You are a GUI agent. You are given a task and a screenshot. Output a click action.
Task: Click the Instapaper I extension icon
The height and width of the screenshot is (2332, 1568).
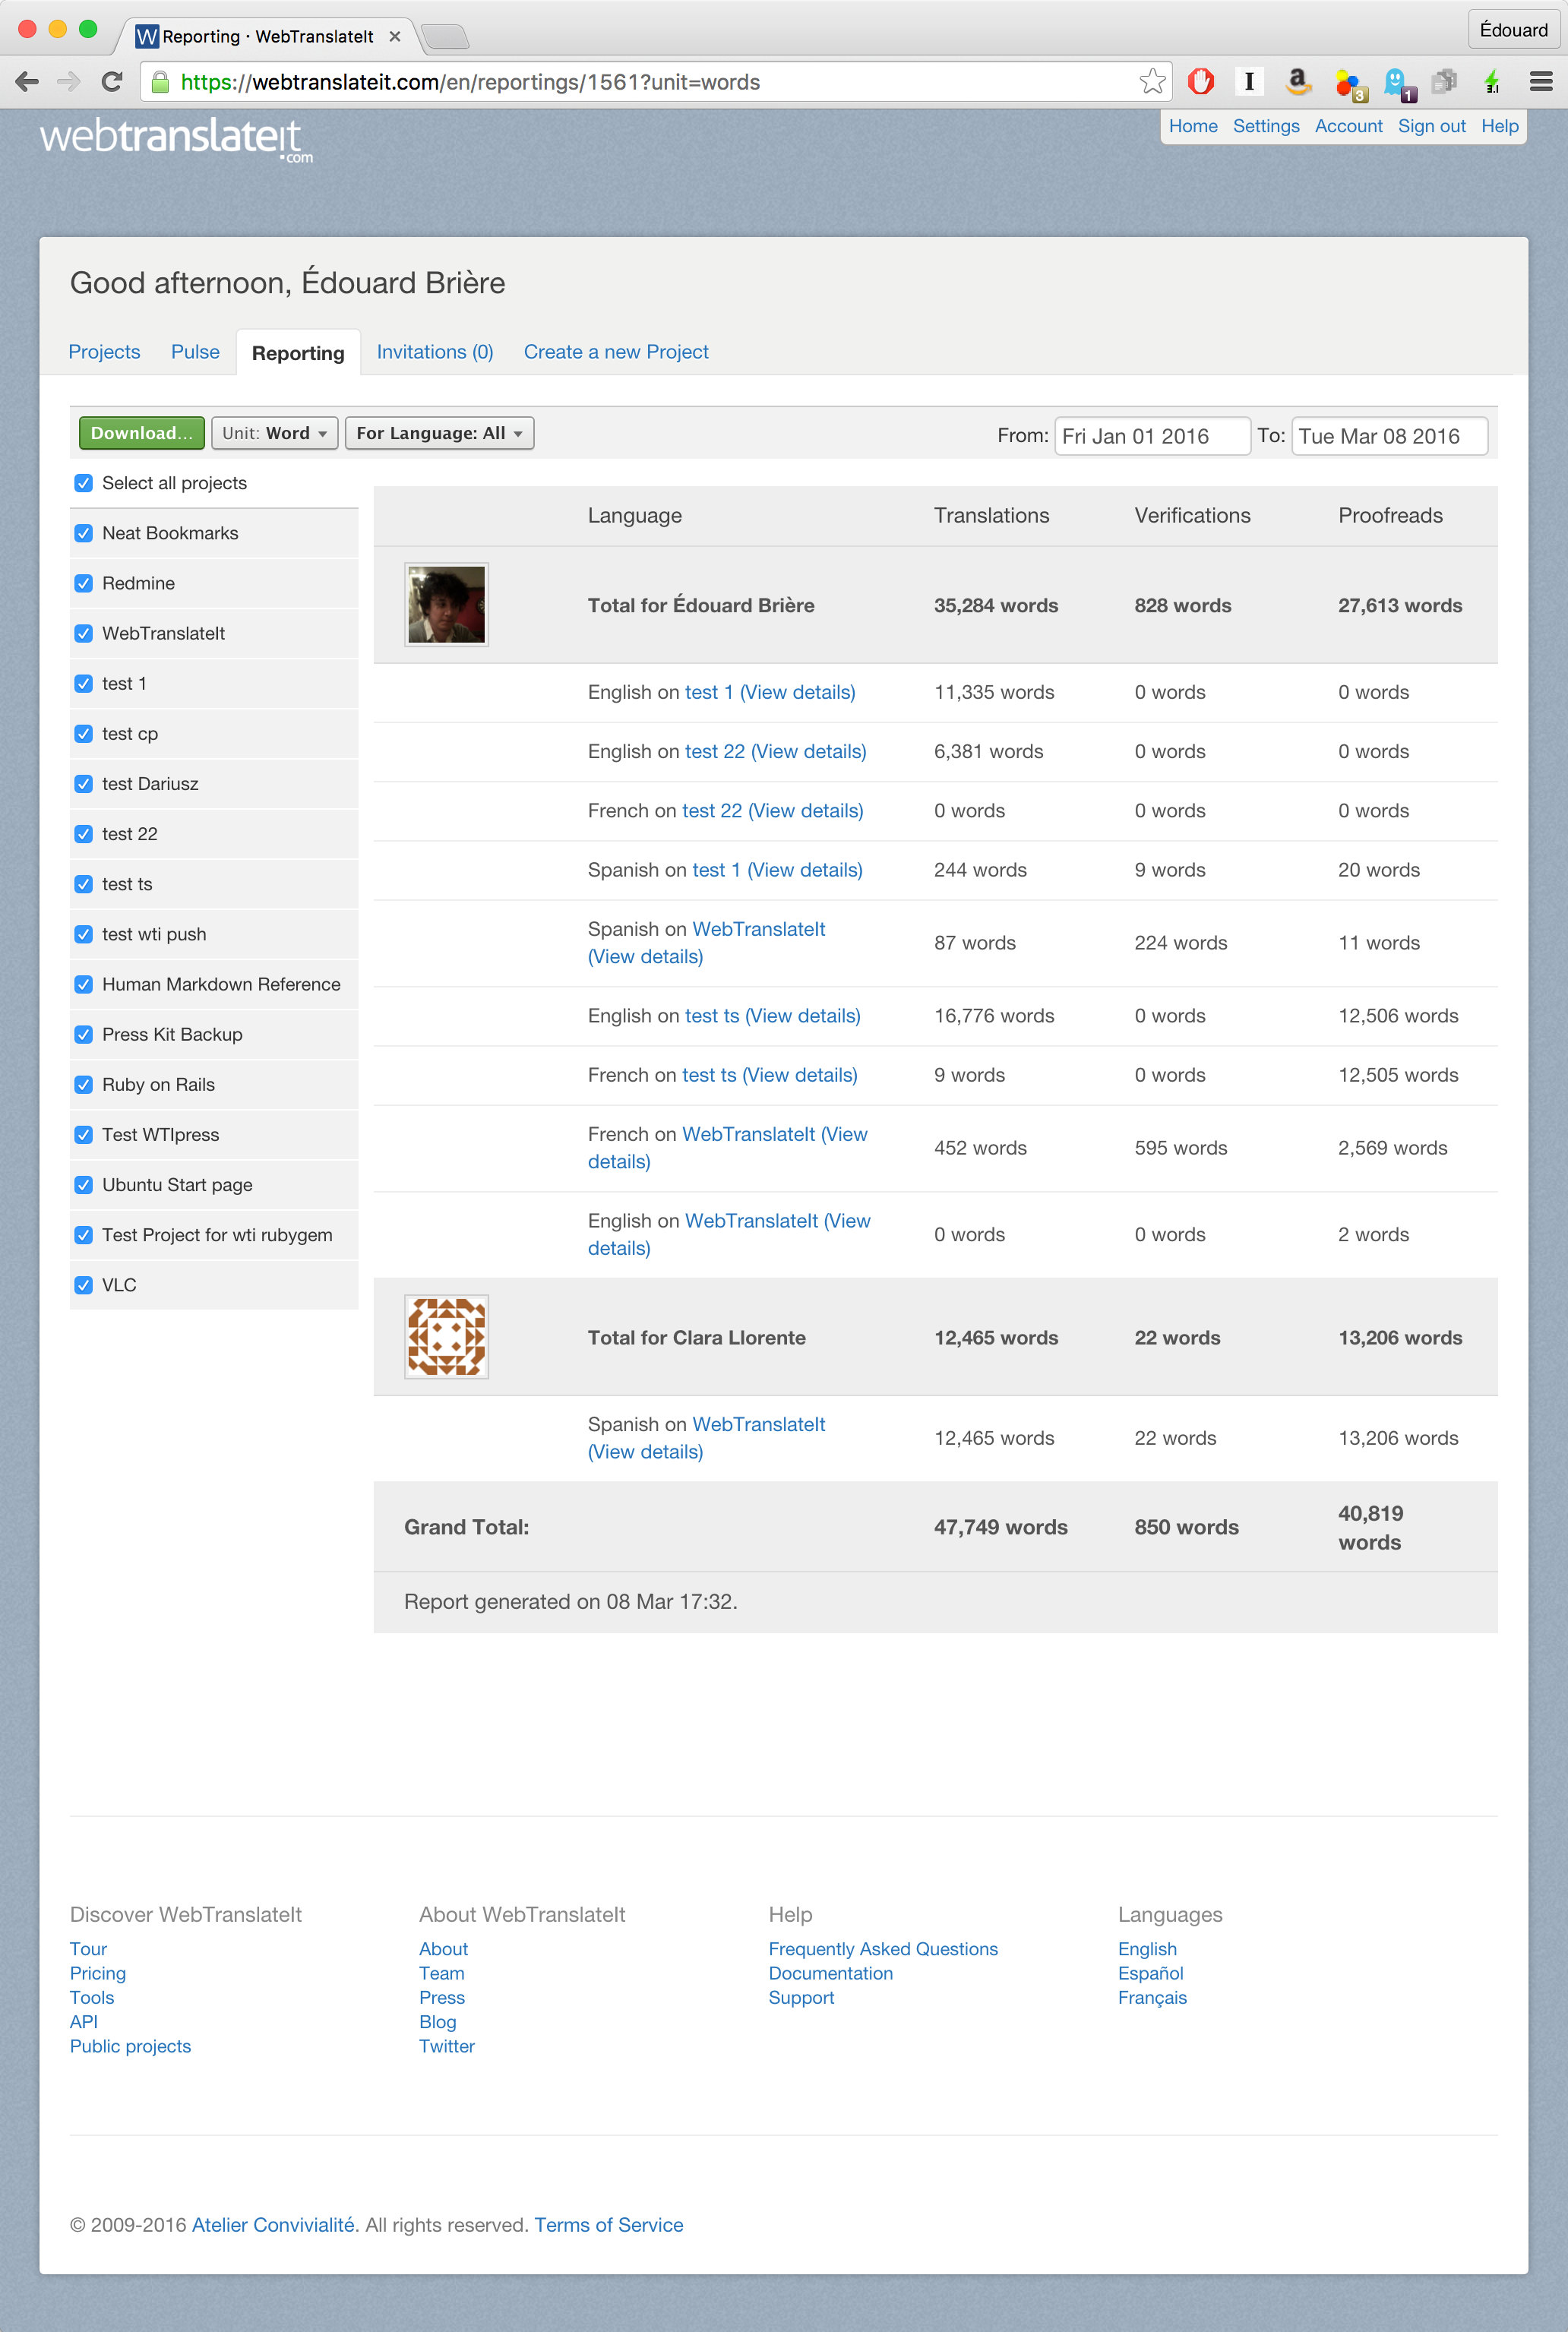(1248, 82)
